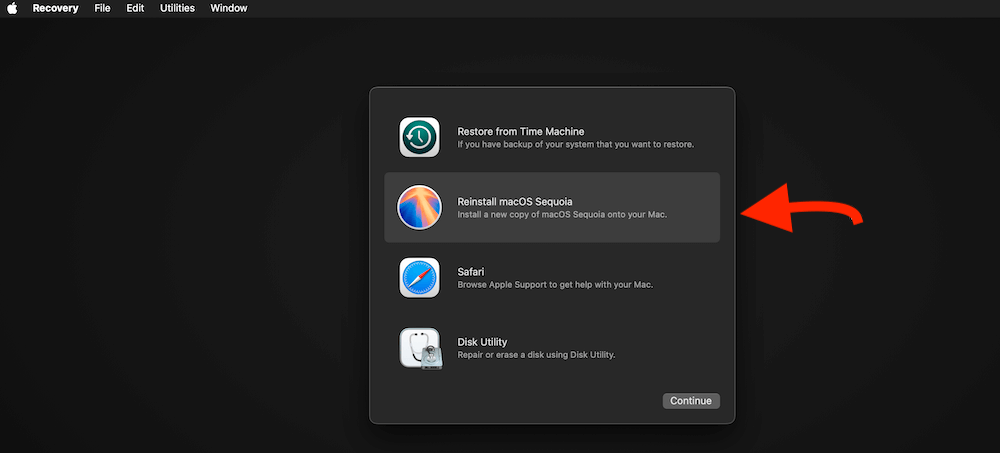Click the Safari compass icon

click(x=419, y=277)
